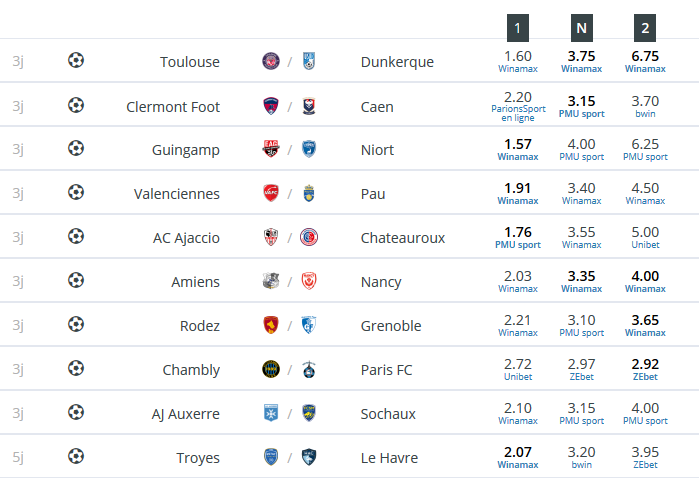The image size is (699, 488).
Task: Click the soccer ball icon in the Rodez row
Action: tap(76, 324)
